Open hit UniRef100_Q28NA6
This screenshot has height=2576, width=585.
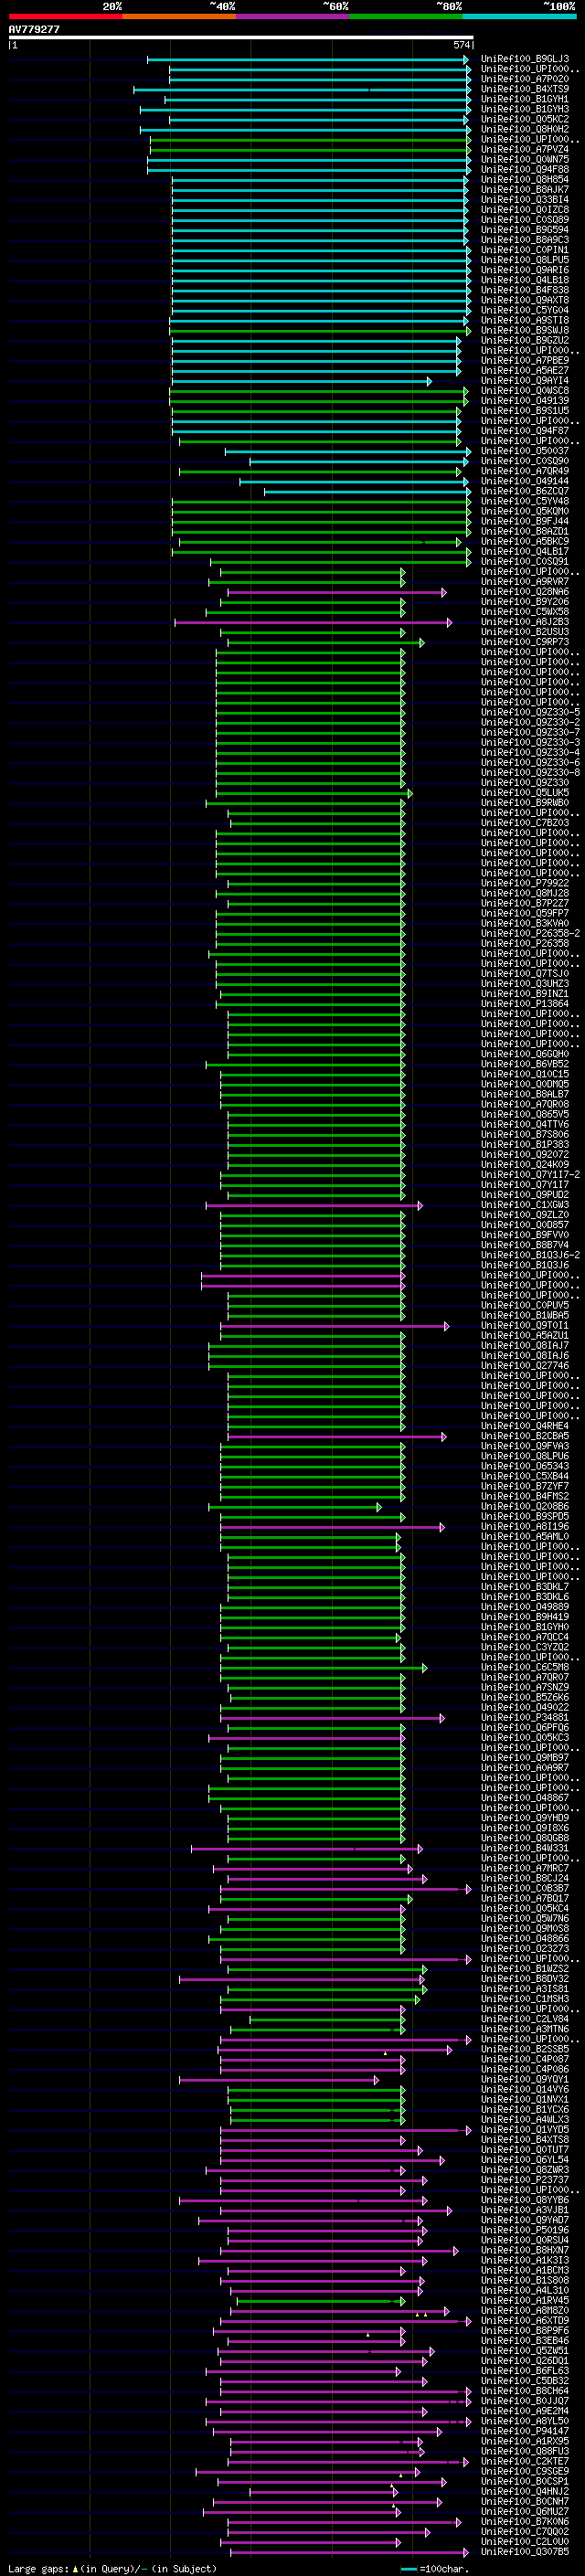pos(525,592)
